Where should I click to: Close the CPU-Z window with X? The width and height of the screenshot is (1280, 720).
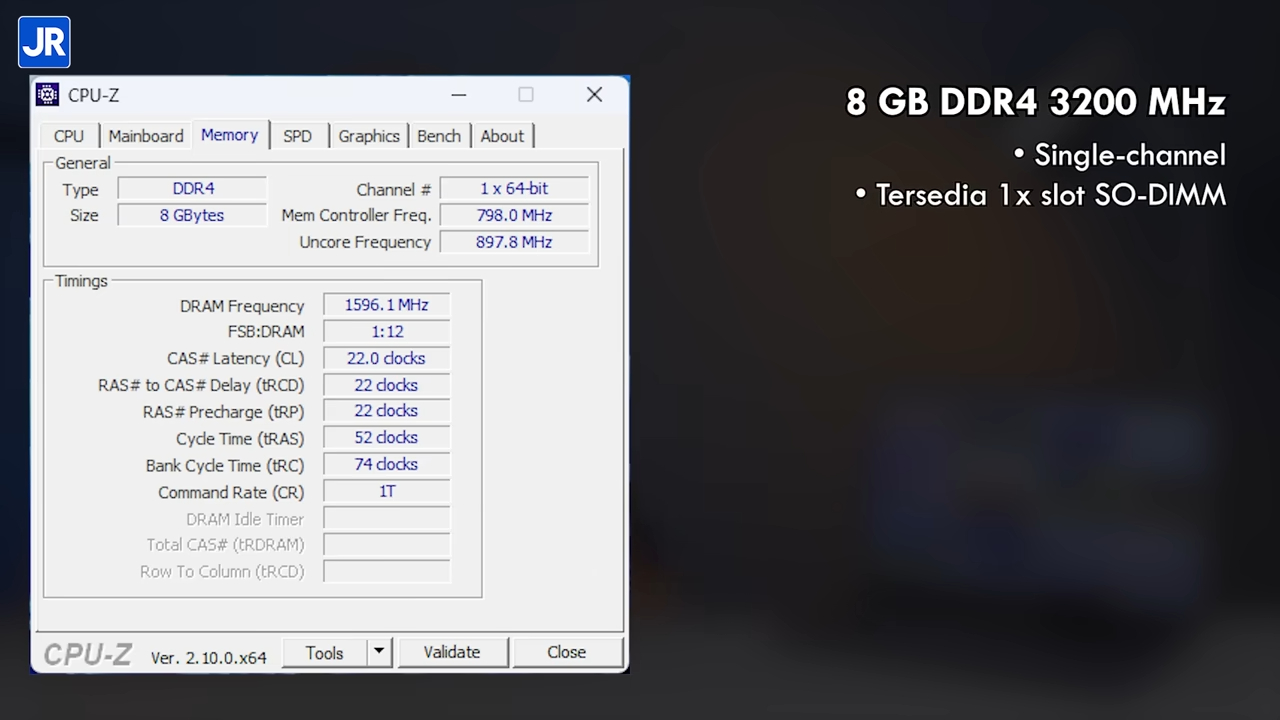click(x=594, y=95)
